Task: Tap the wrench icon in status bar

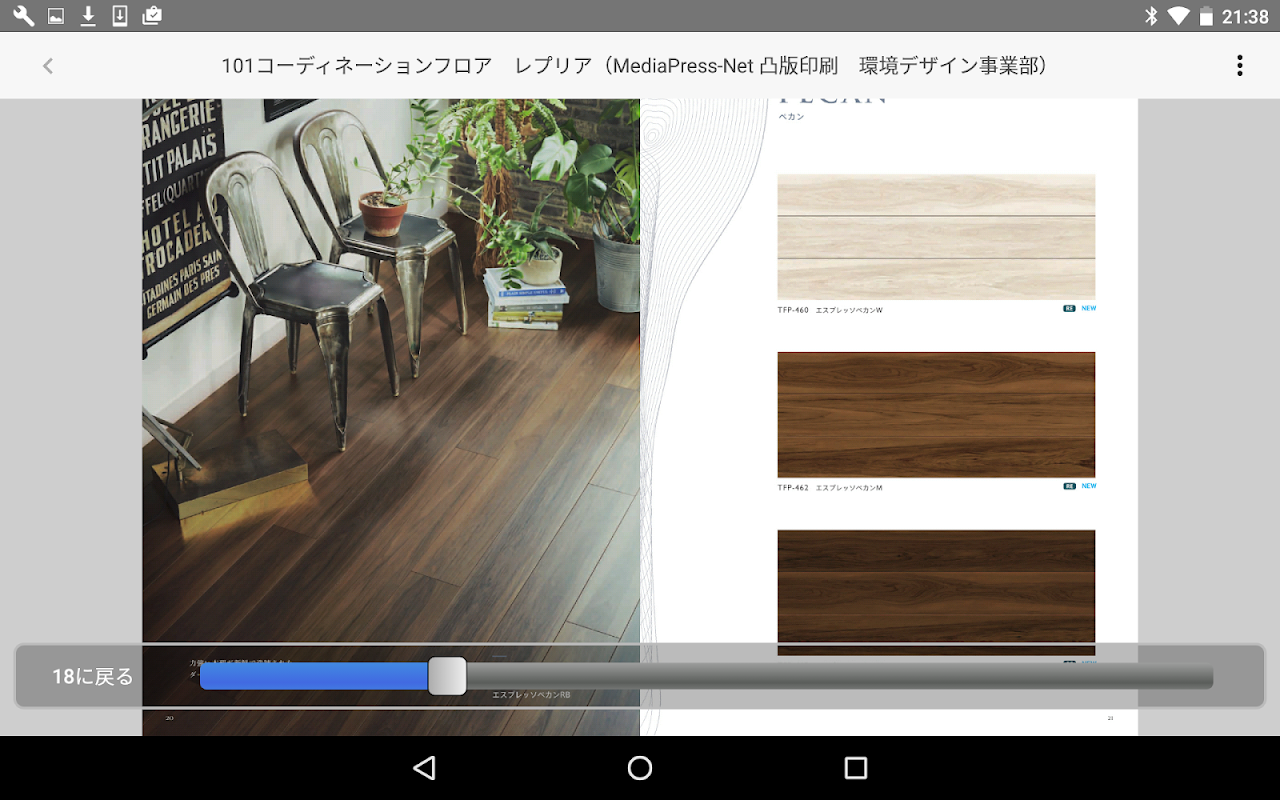Action: 23,16
